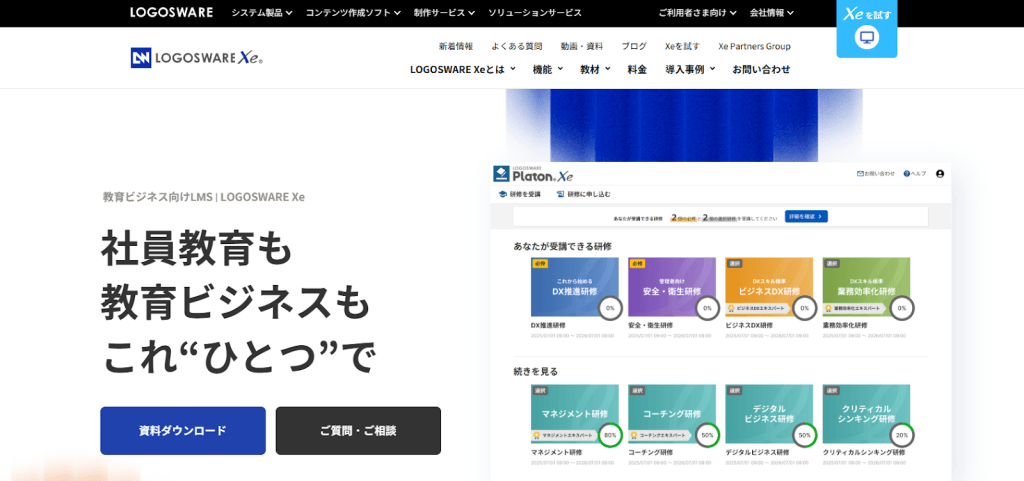
Task: Click the user profile icon in Platon preview
Action: 940,174
